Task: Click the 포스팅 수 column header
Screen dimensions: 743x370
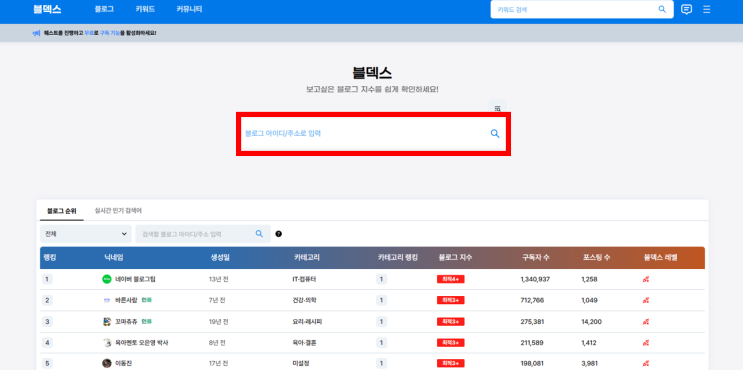Action: 596,258
